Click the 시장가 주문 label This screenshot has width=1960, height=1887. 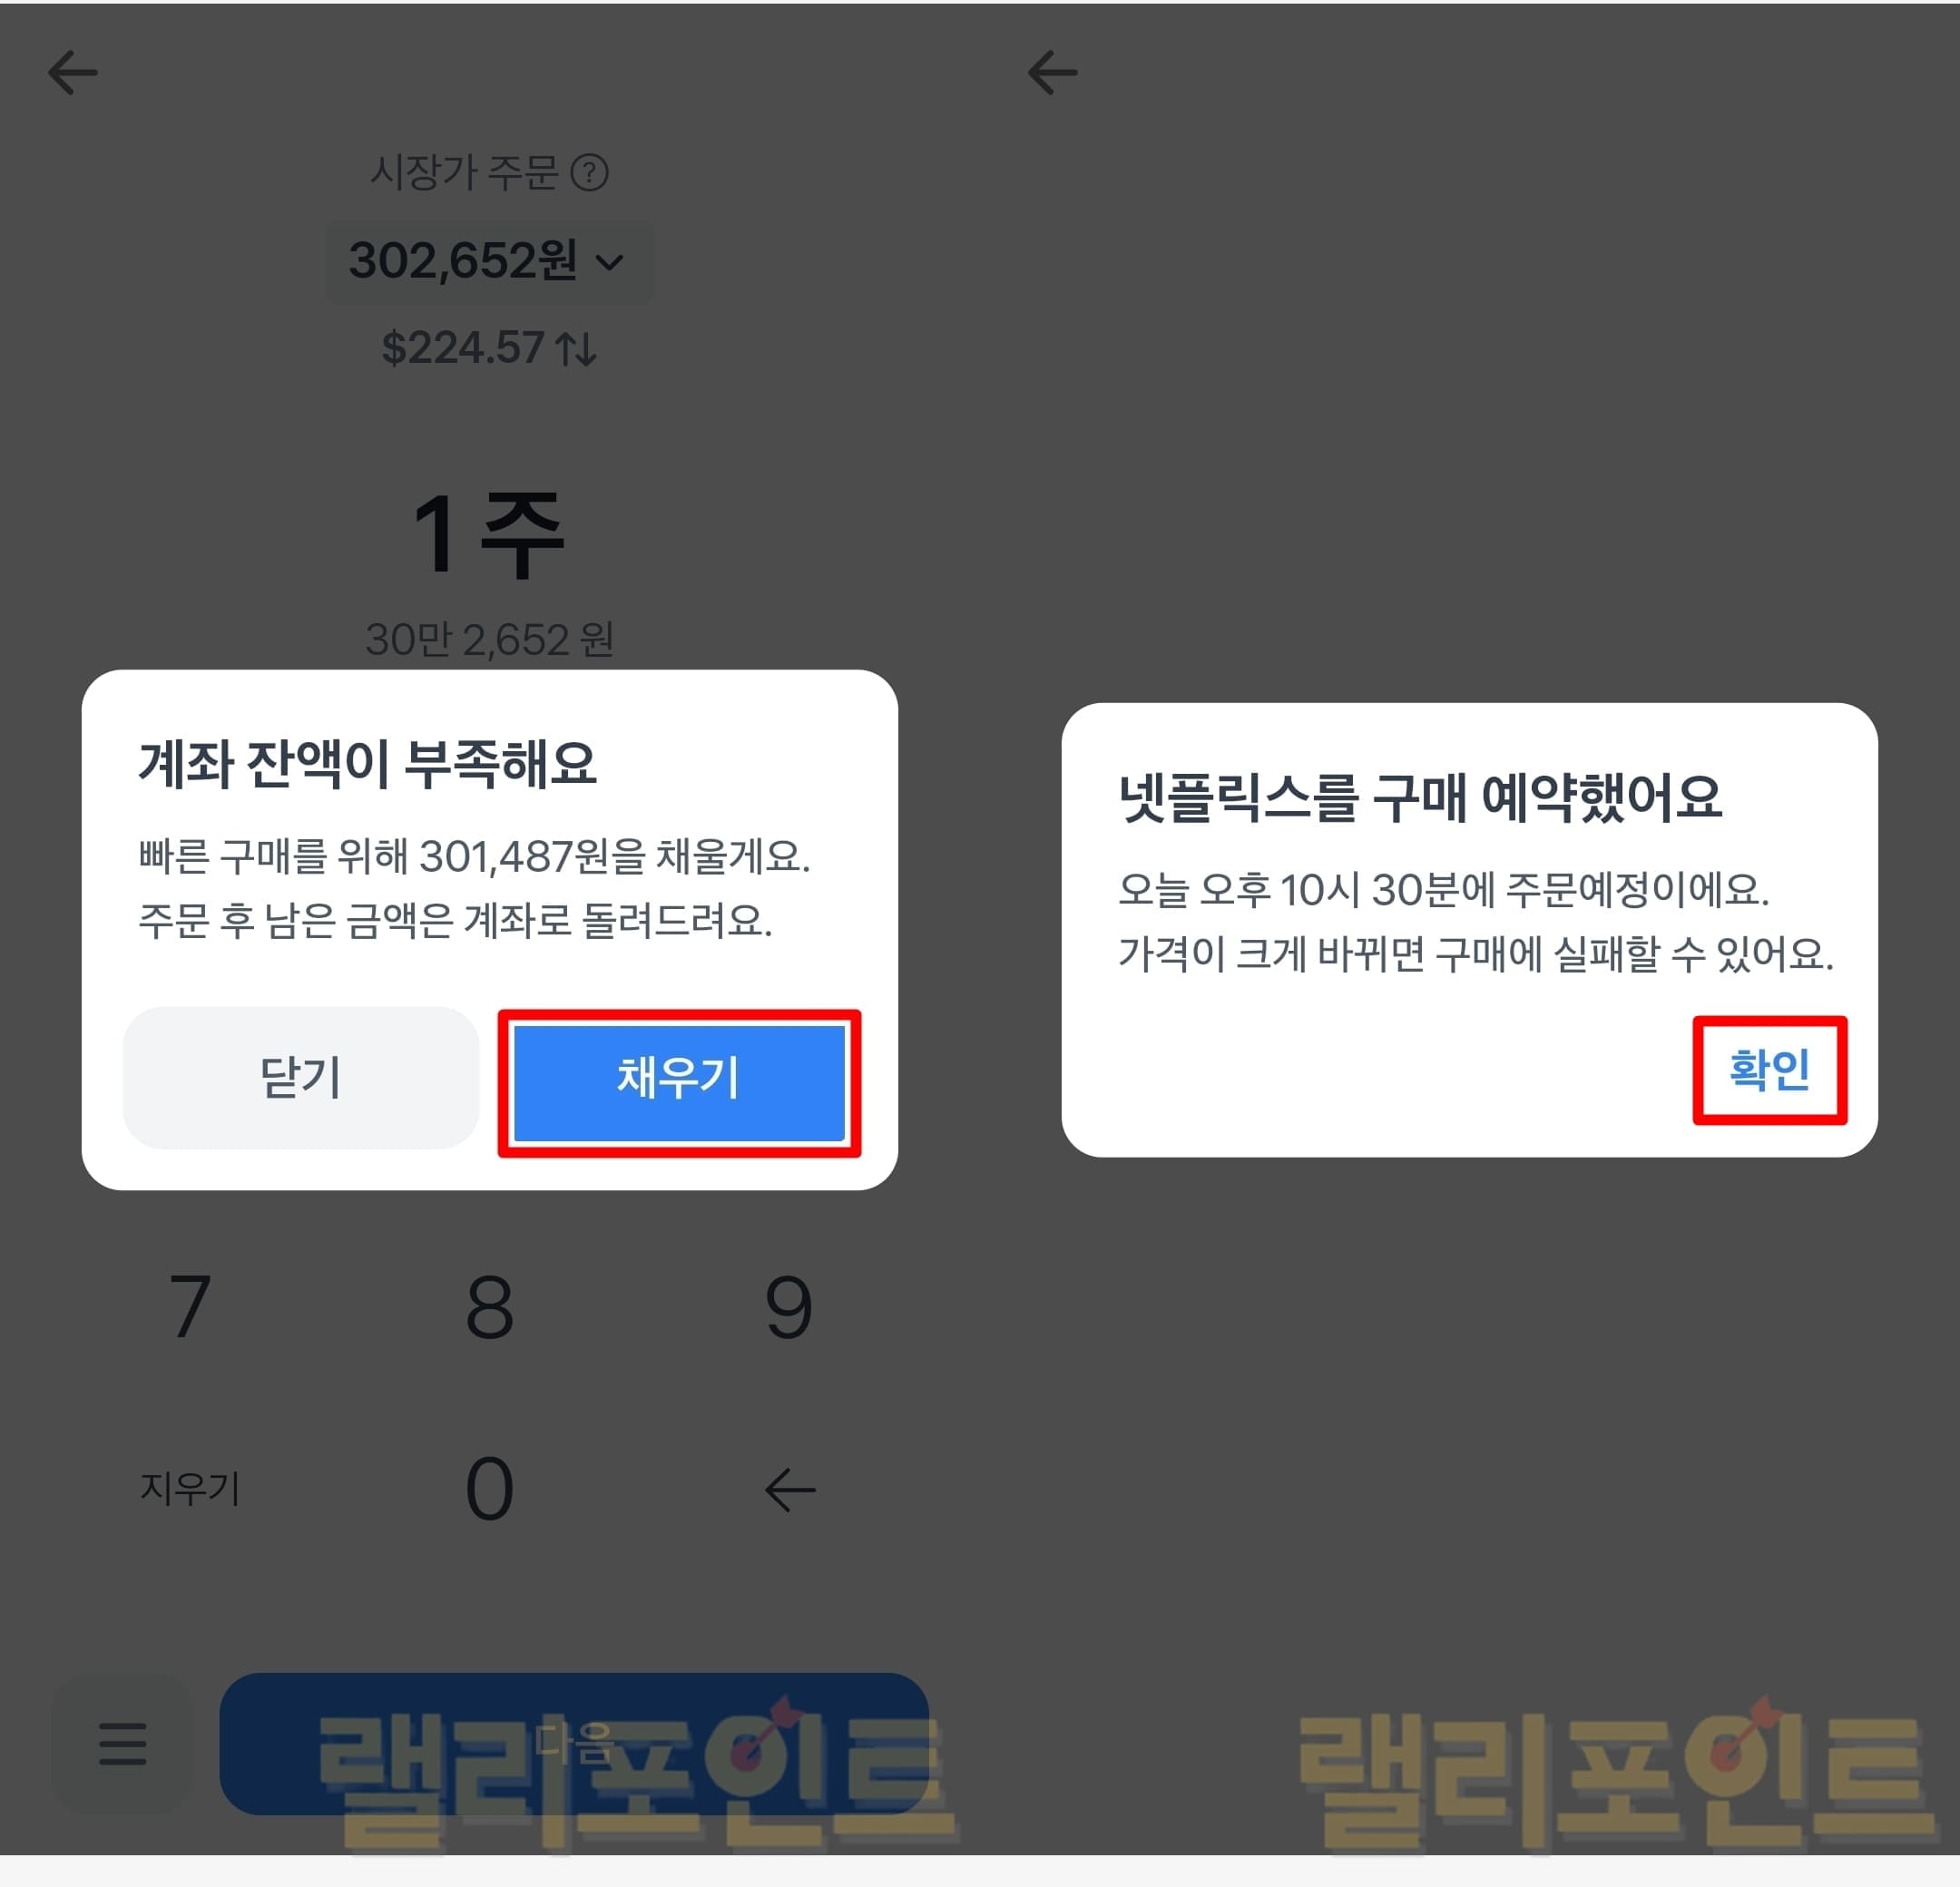point(464,172)
